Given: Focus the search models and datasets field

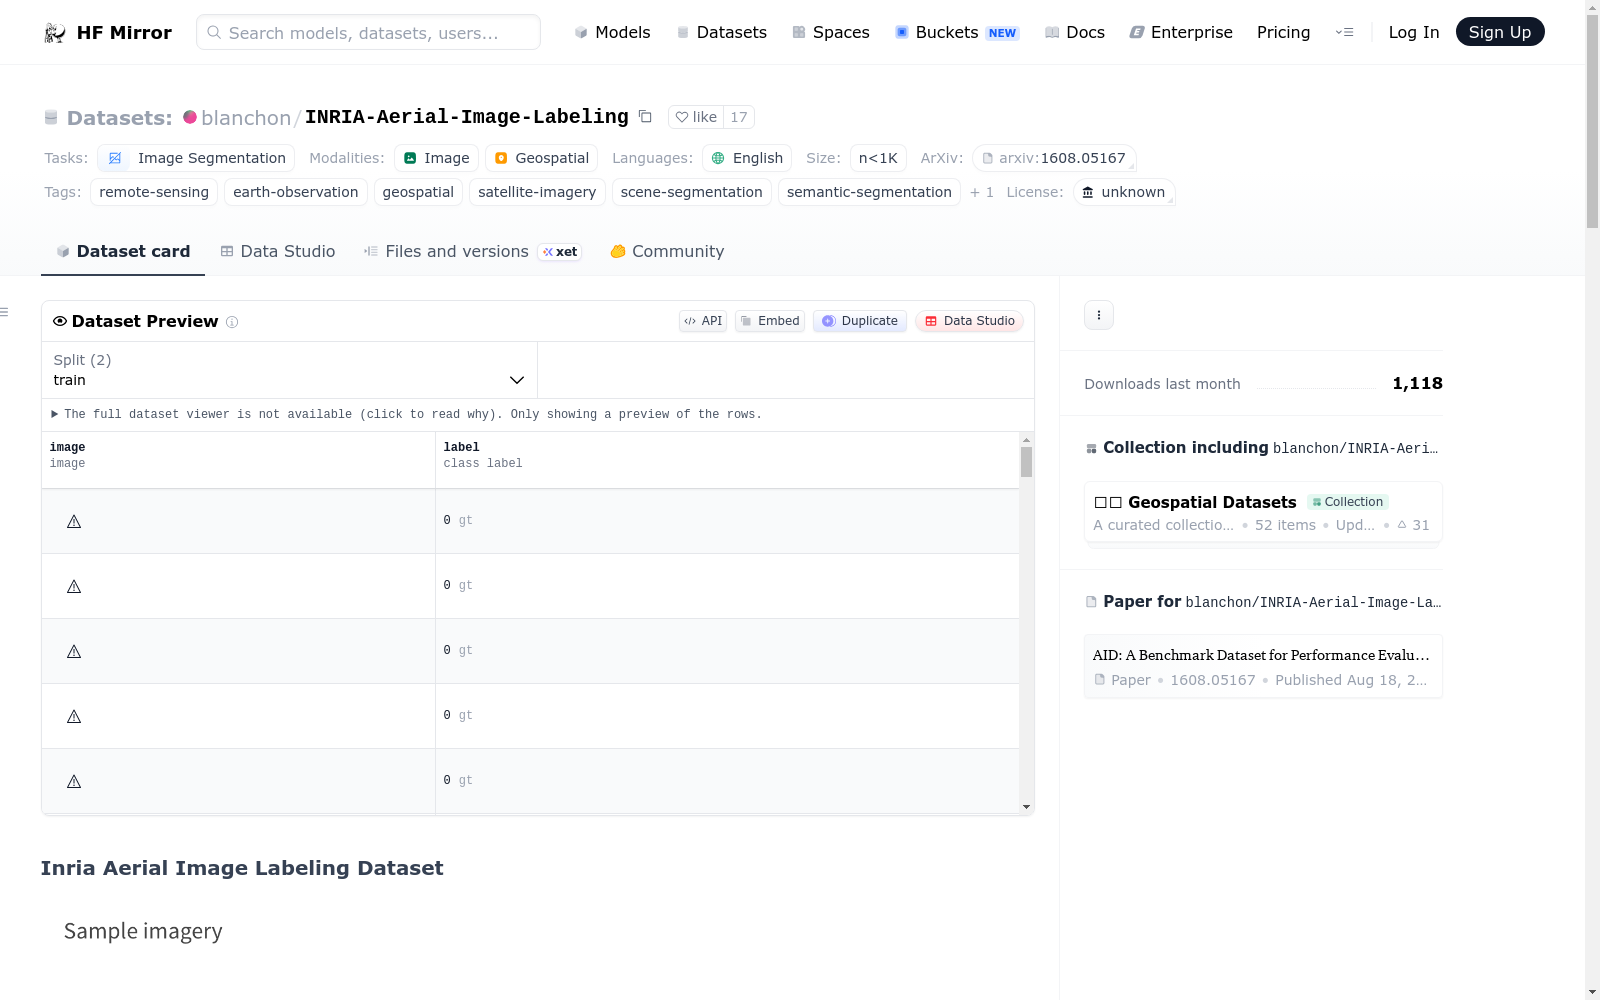Looking at the screenshot, I should [x=368, y=32].
